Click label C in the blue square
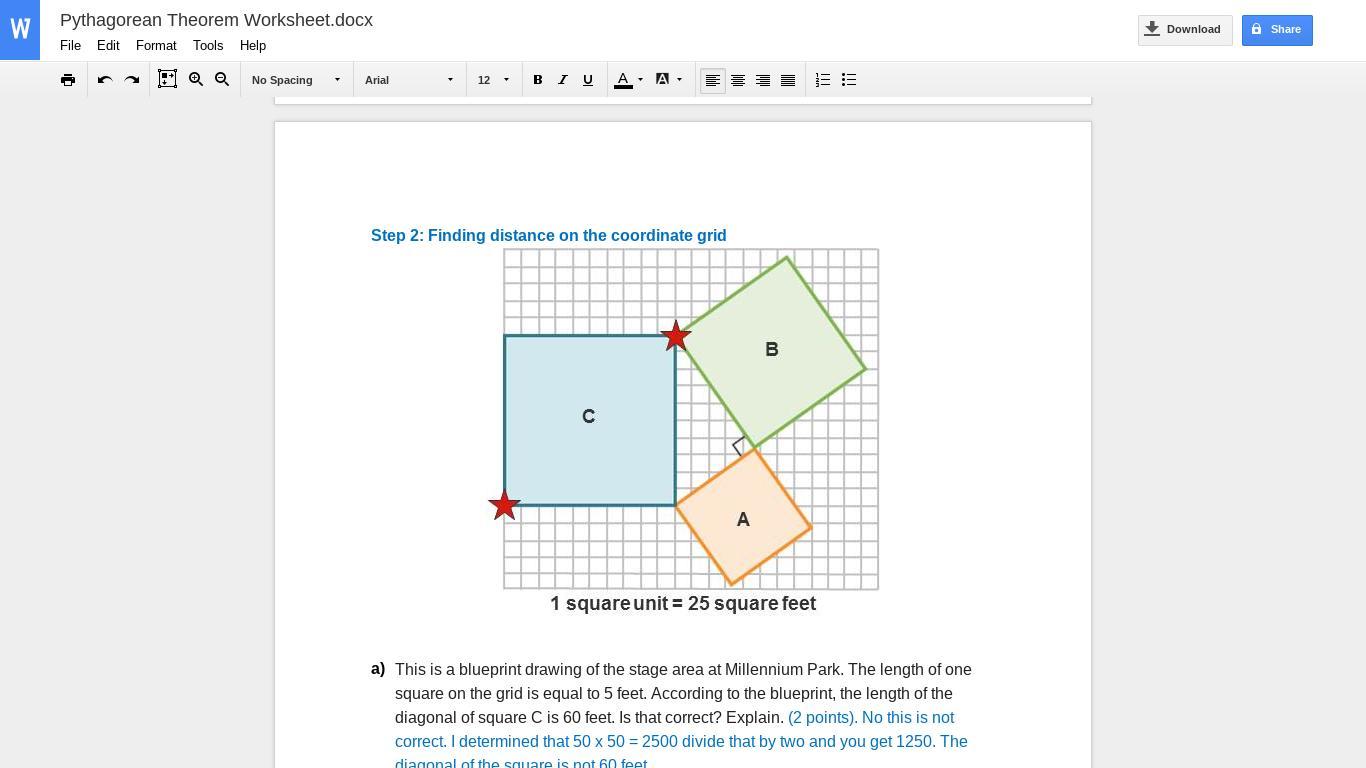 pyautogui.click(x=589, y=417)
